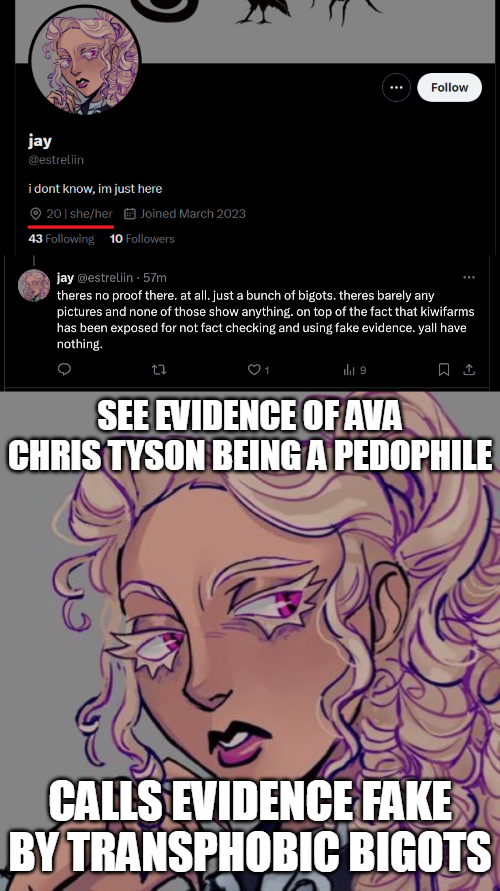Image resolution: width=500 pixels, height=891 pixels.
Task: Click the small avatar beside the tweet
Action: [x=34, y=285]
